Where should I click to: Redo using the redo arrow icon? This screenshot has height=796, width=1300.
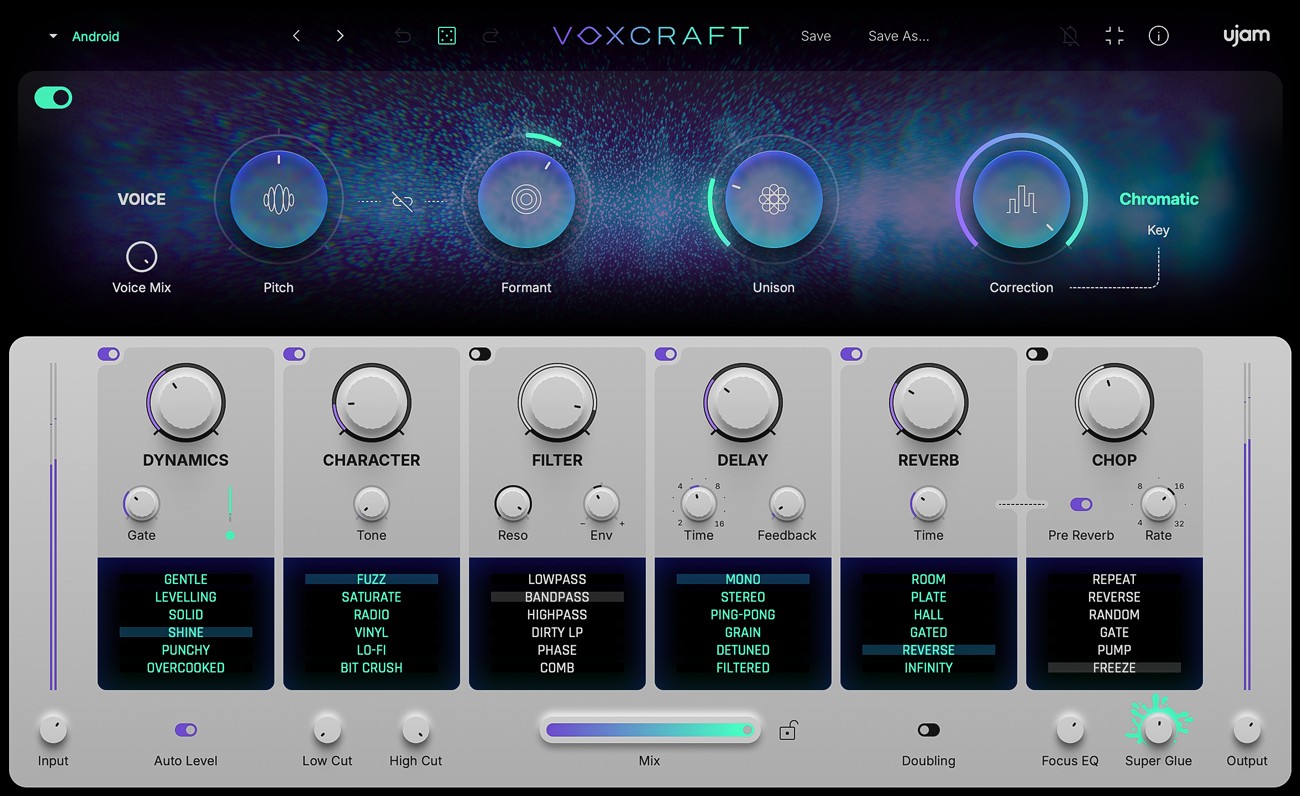pos(490,35)
